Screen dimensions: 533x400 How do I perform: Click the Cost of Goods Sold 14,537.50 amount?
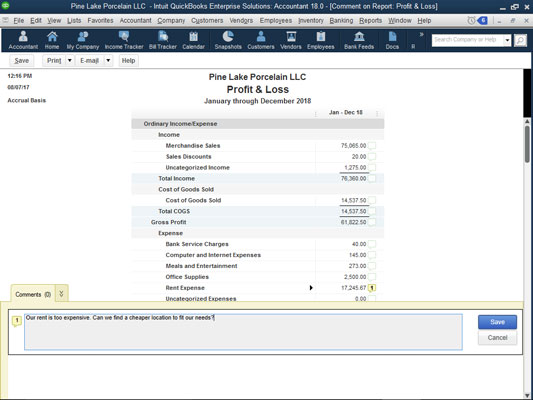(x=354, y=201)
